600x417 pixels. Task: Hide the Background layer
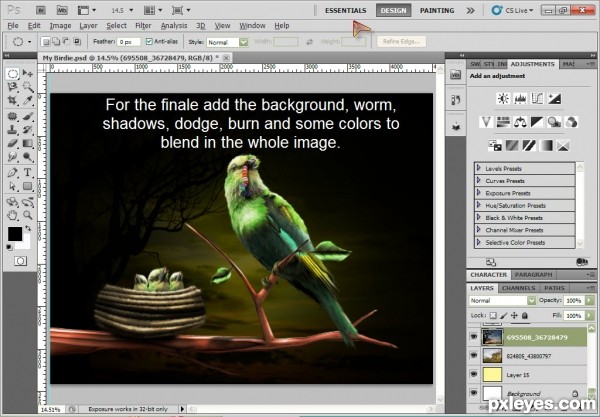point(474,393)
